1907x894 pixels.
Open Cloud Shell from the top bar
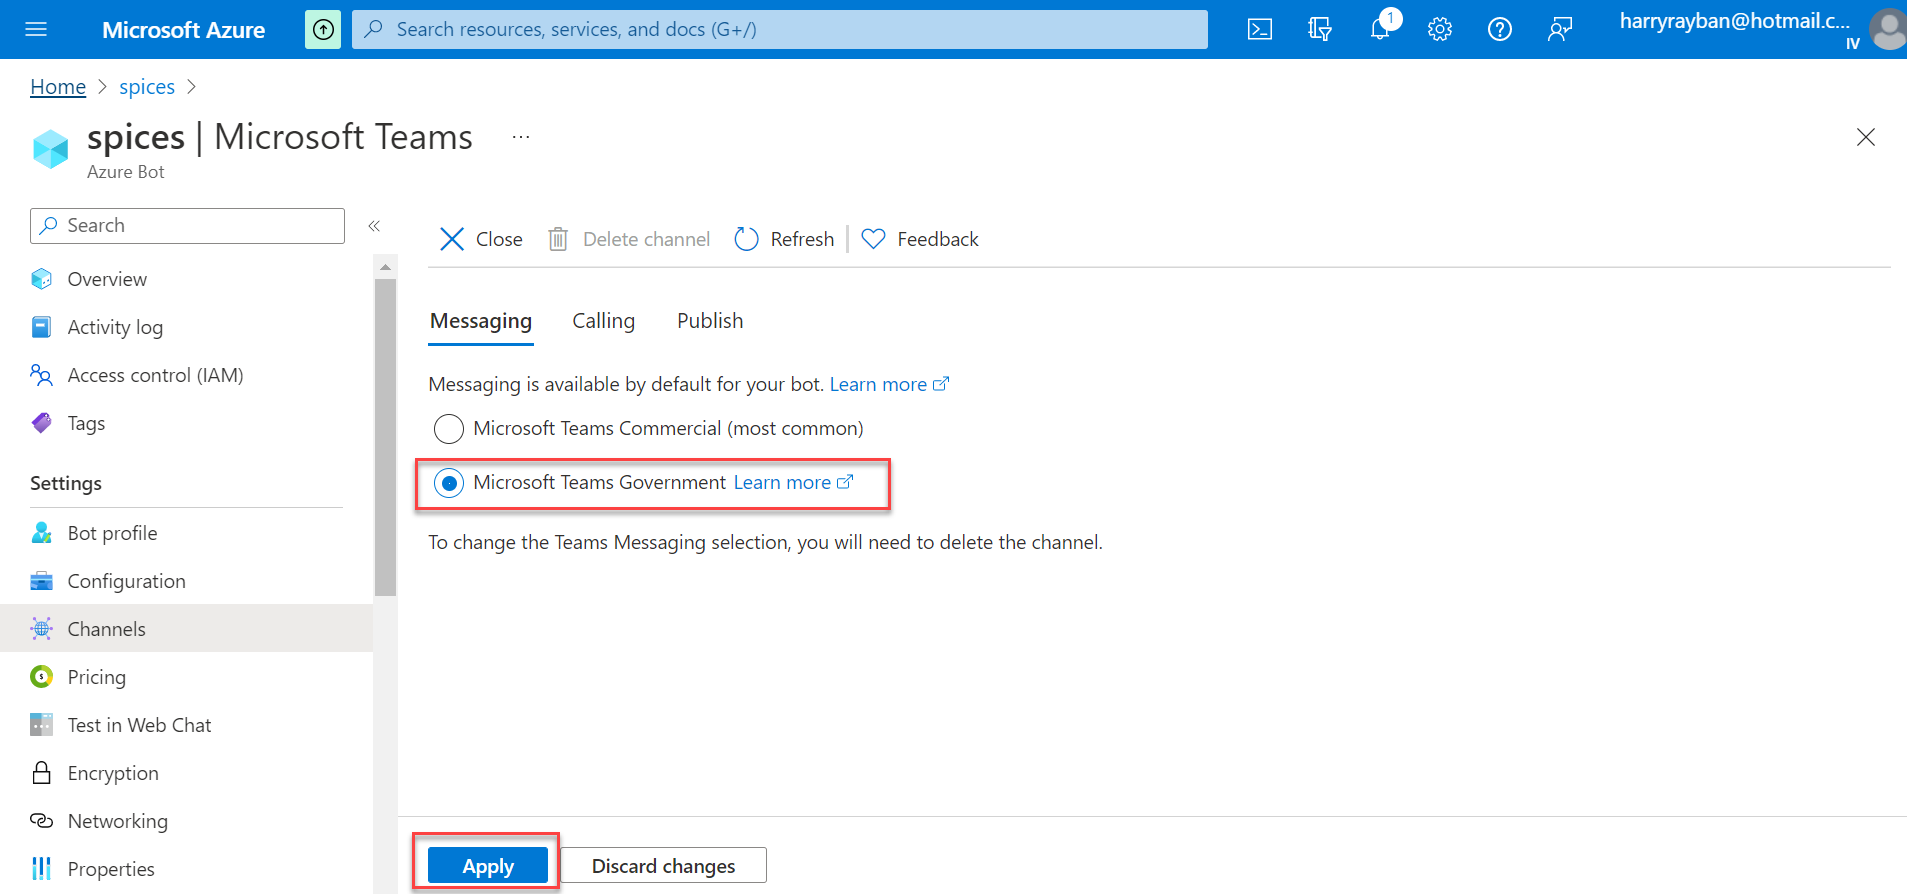click(1260, 29)
